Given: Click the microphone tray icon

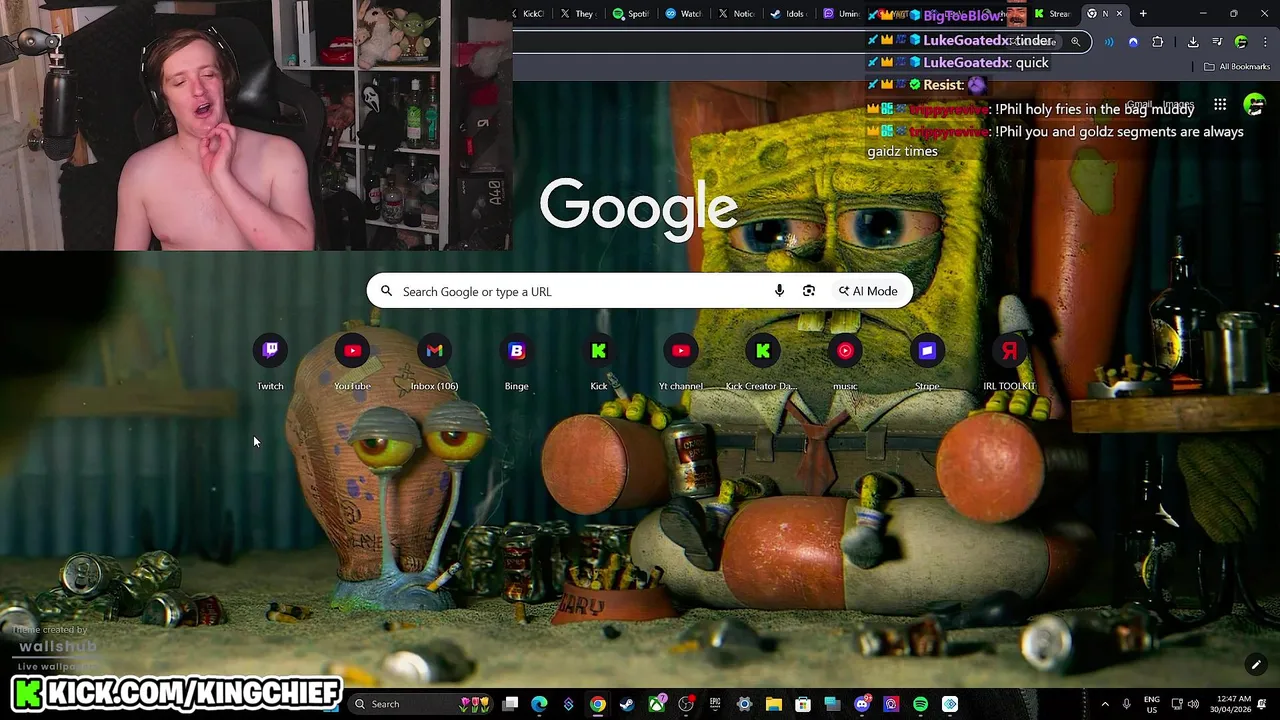Looking at the screenshot, I should [1126, 704].
